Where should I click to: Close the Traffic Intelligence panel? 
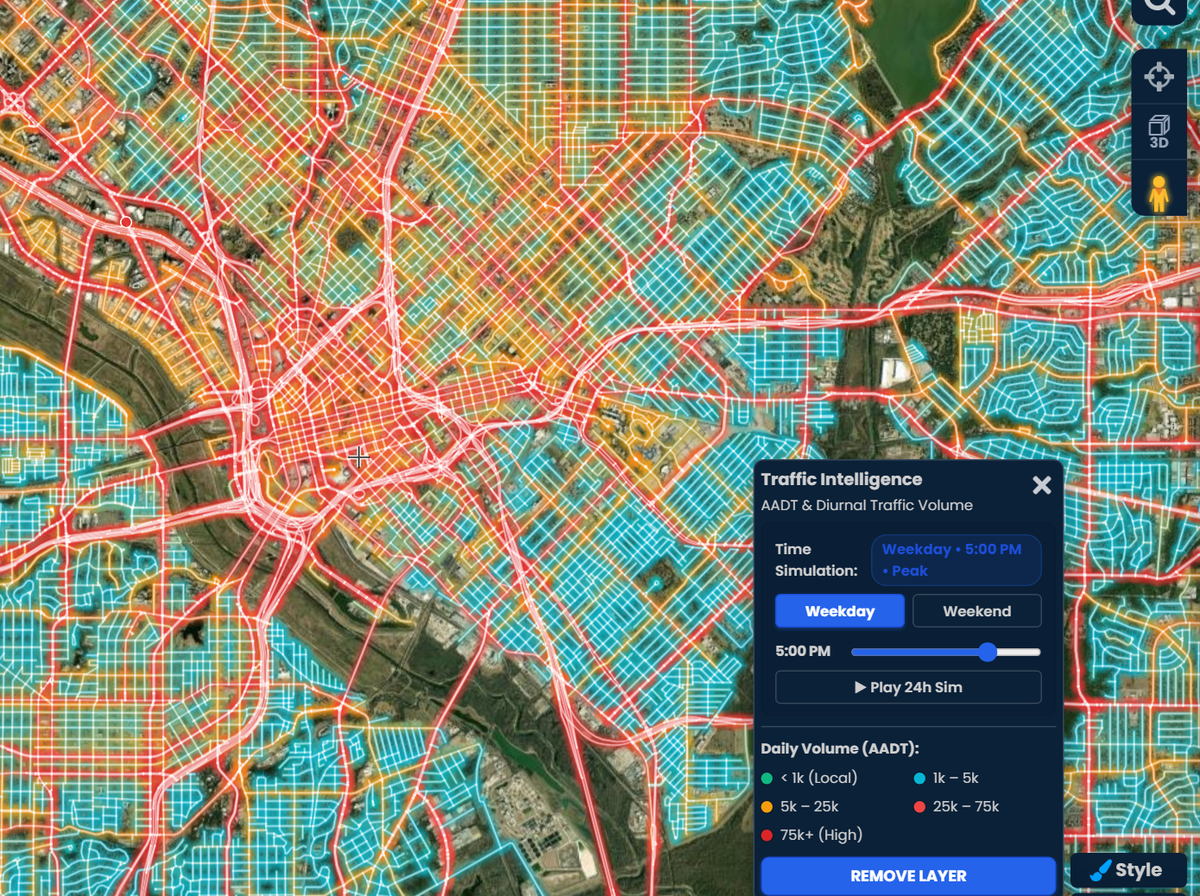(1042, 485)
